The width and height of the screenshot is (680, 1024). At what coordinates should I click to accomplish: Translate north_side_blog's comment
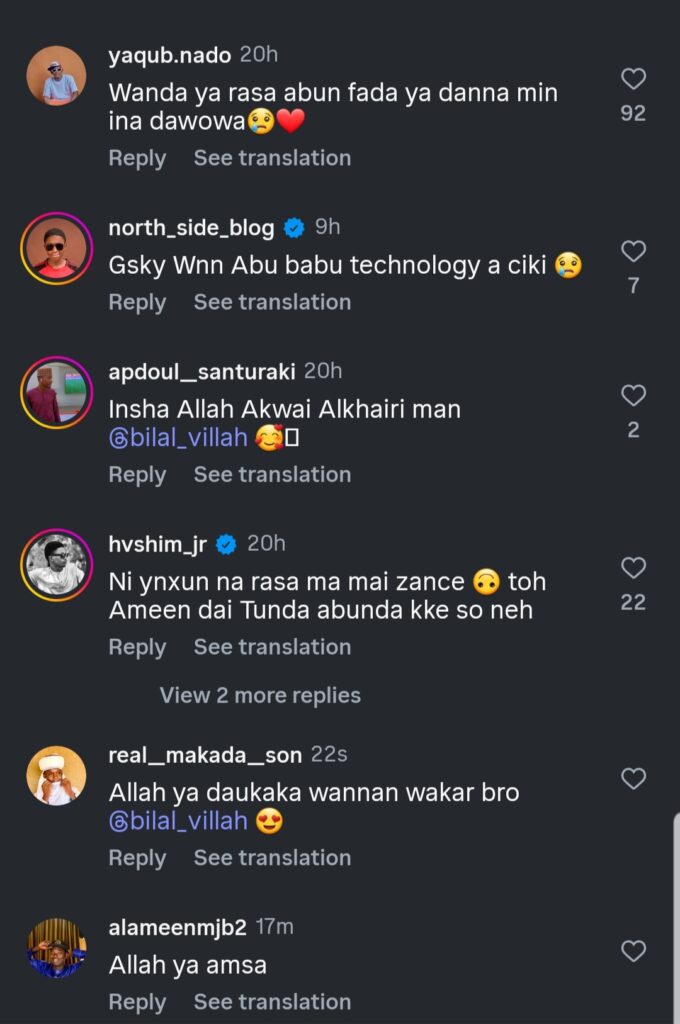pyautogui.click(x=272, y=302)
